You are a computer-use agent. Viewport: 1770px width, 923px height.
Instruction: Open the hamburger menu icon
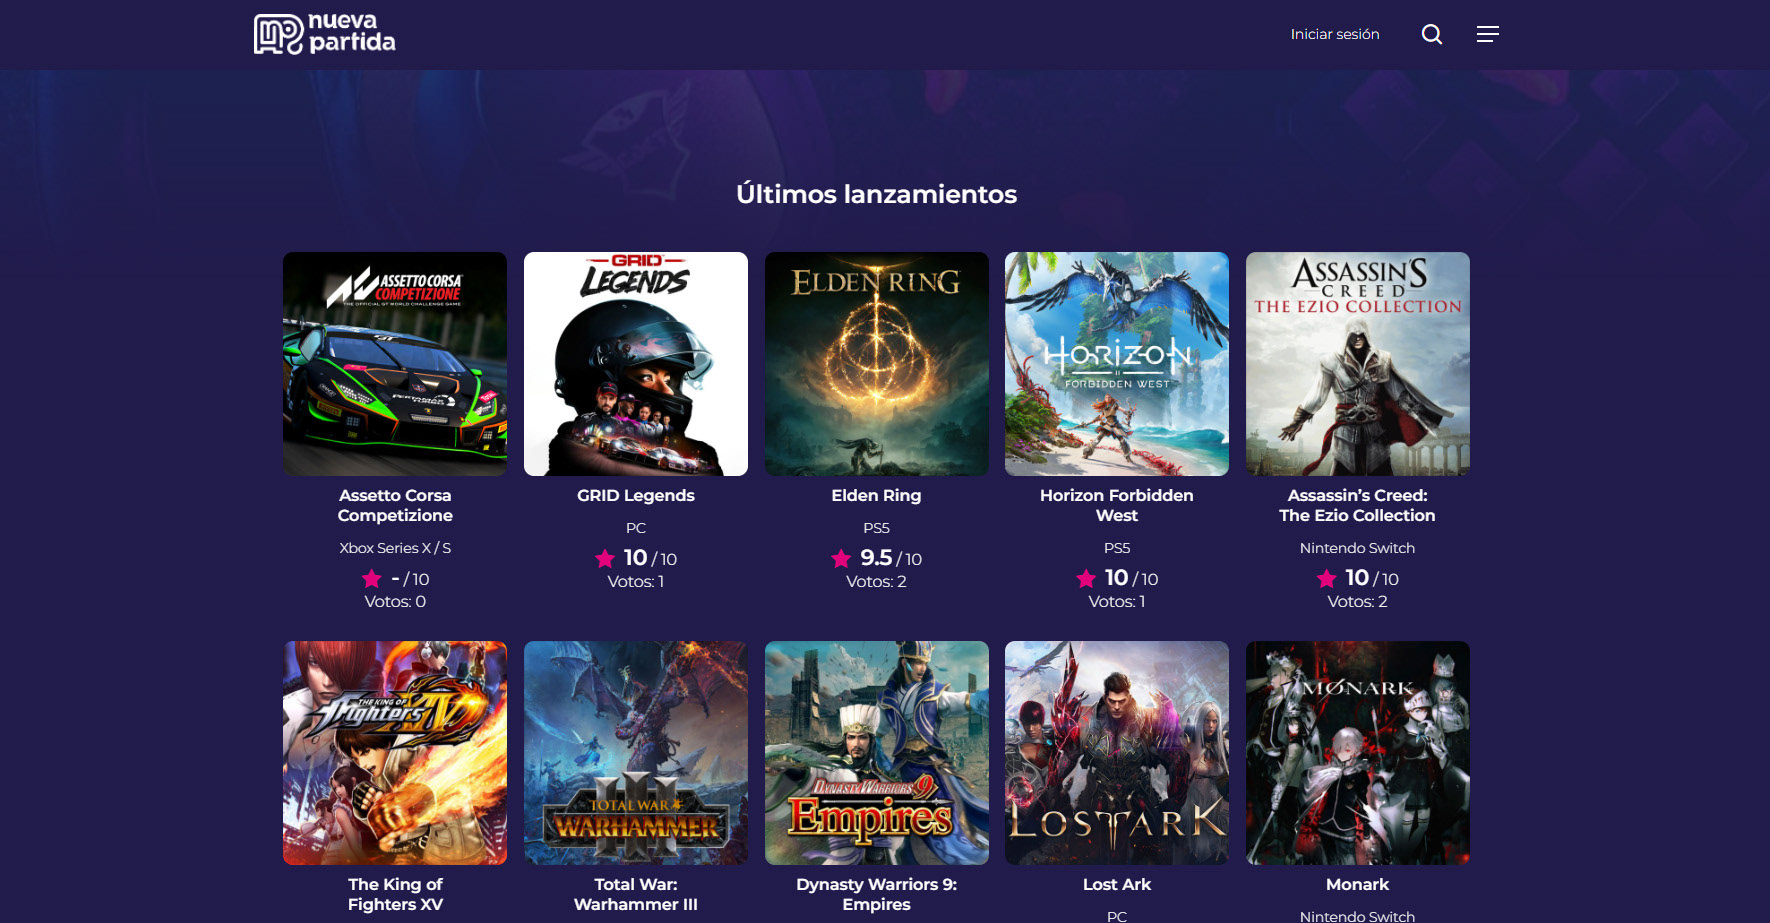(x=1488, y=34)
